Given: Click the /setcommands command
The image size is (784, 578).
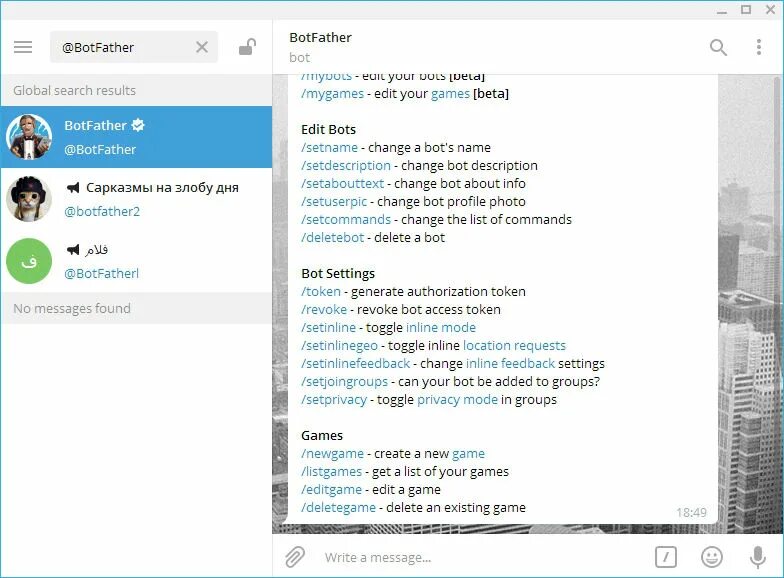Looking at the screenshot, I should click(x=346, y=220).
